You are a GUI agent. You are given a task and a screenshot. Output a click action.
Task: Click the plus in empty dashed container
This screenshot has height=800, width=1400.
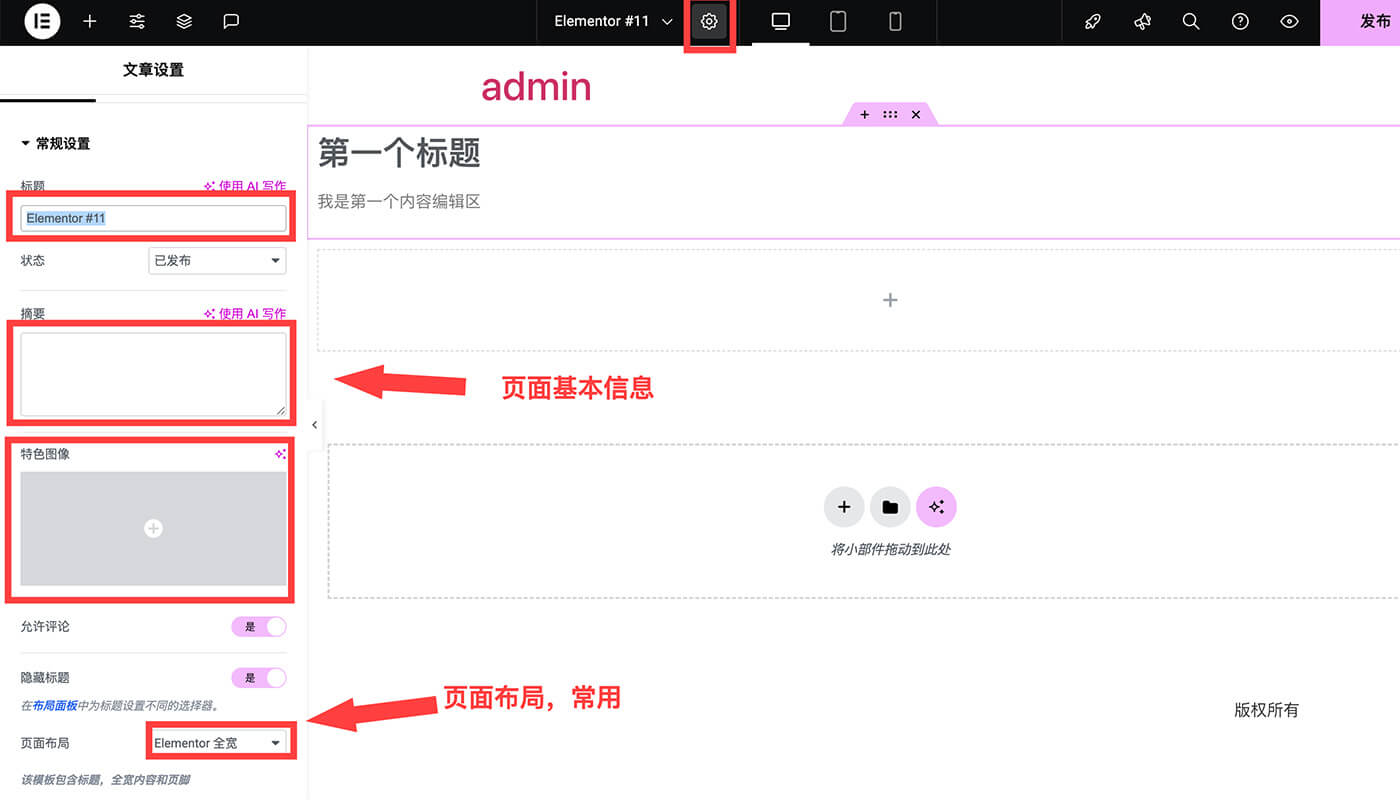[x=890, y=300]
